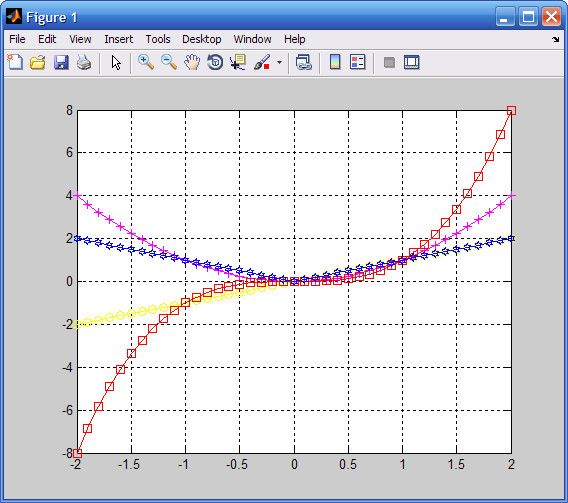Show plot tools and dock figure

[412, 62]
